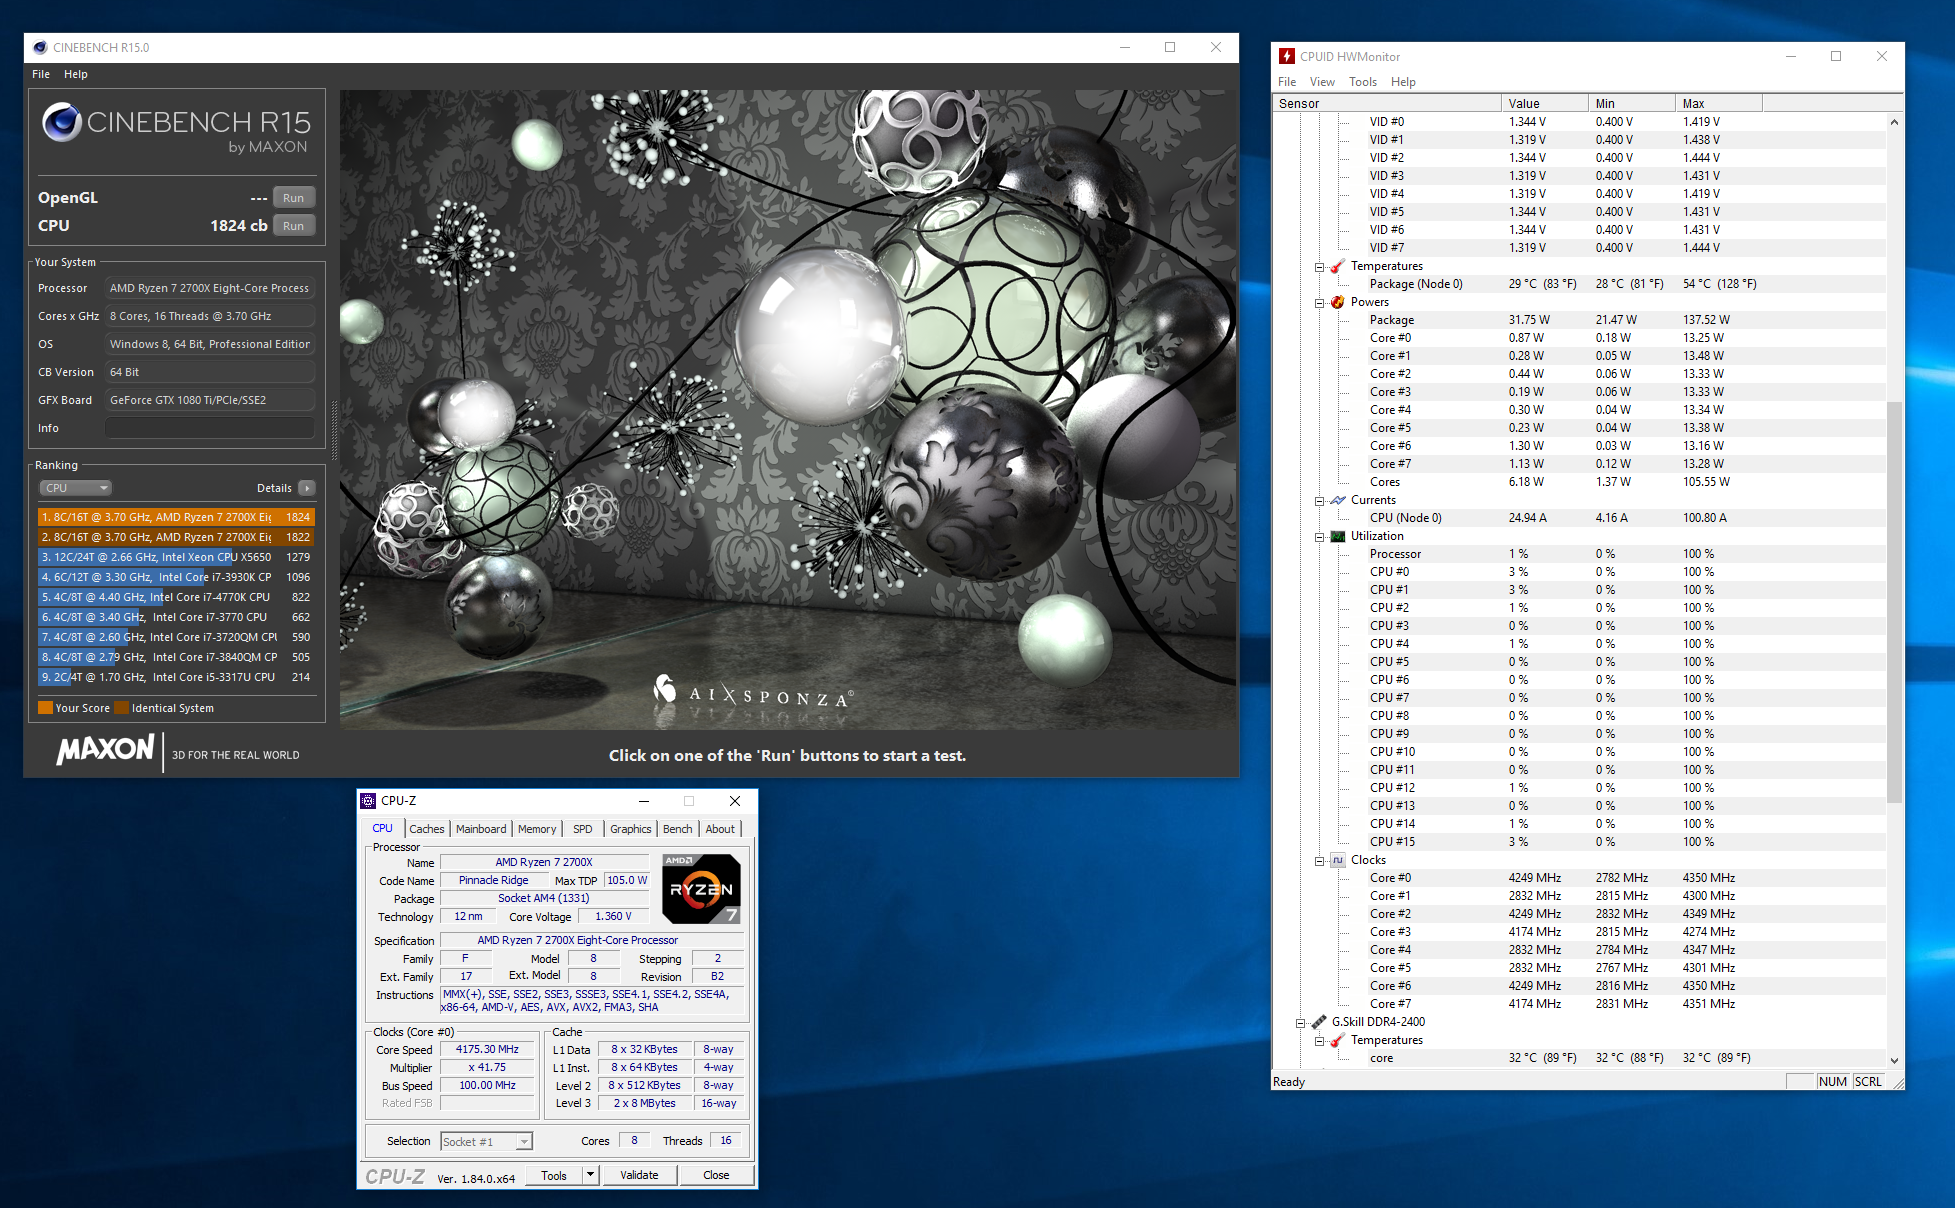Click the G.Skill DDR4-2400 memory icon
1955x1208 pixels.
point(1319,1022)
